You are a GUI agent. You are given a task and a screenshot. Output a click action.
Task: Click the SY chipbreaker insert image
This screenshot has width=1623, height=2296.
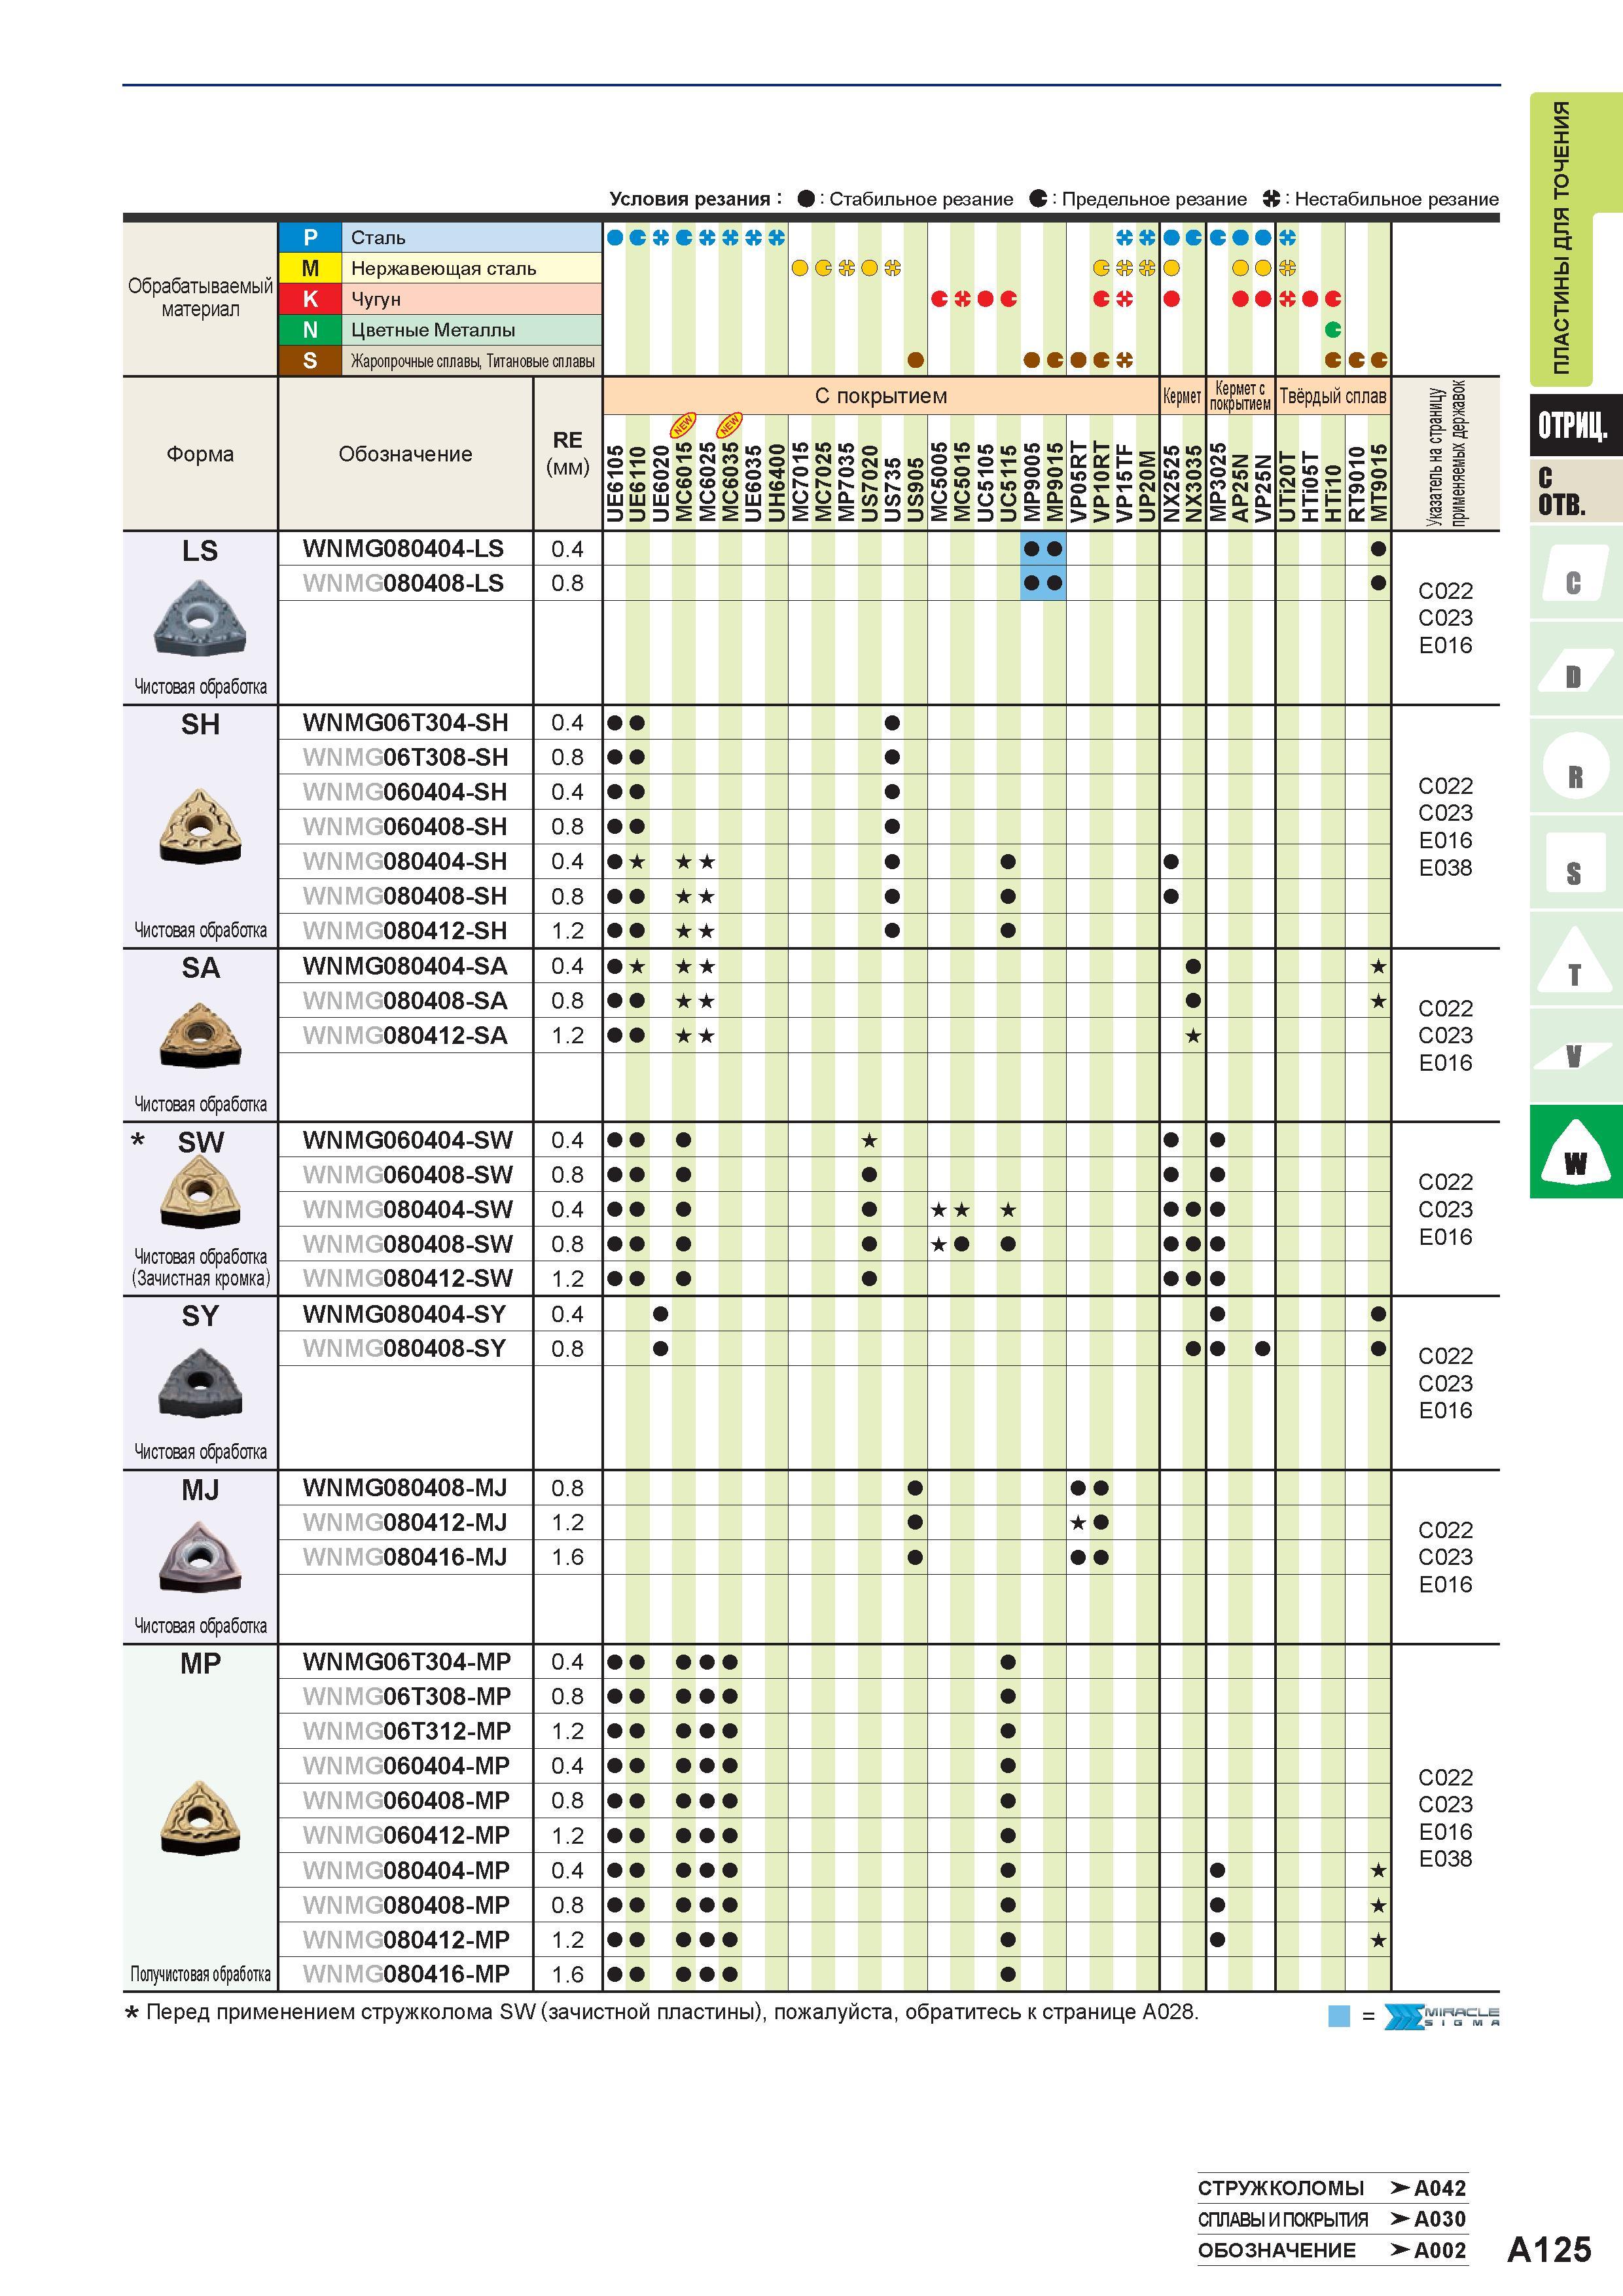pyautogui.click(x=200, y=1383)
